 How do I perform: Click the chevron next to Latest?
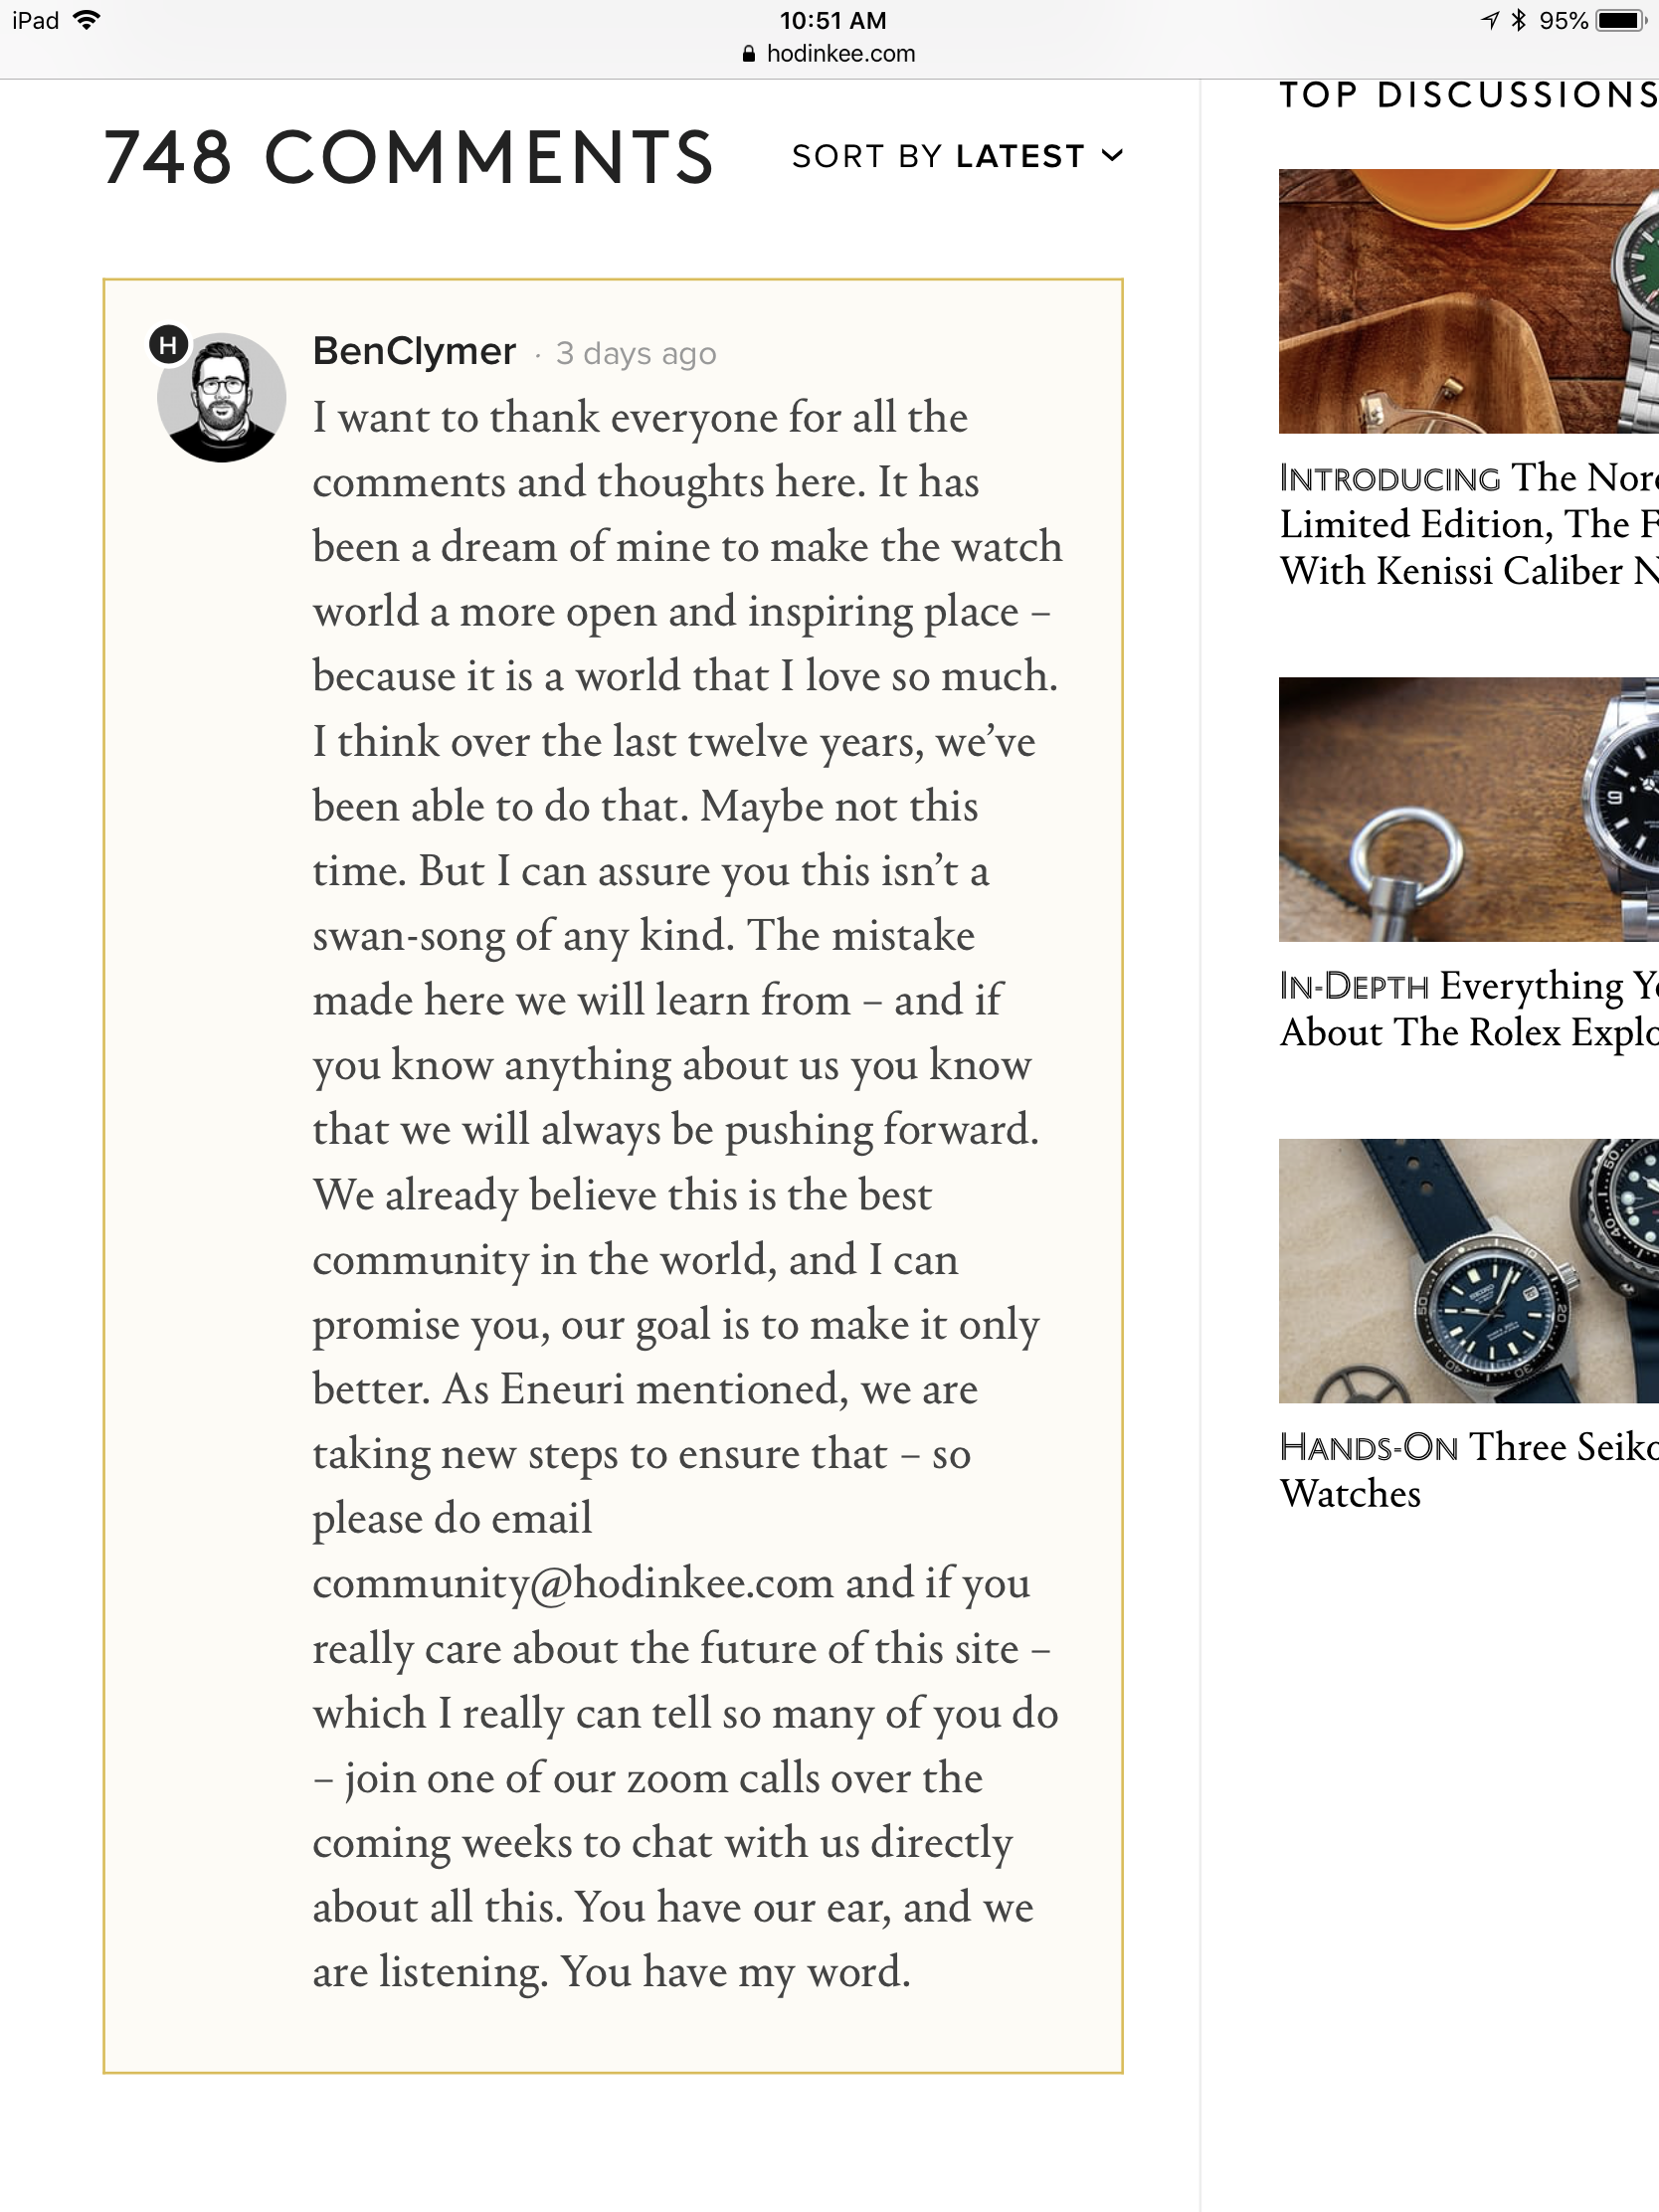click(x=1112, y=155)
